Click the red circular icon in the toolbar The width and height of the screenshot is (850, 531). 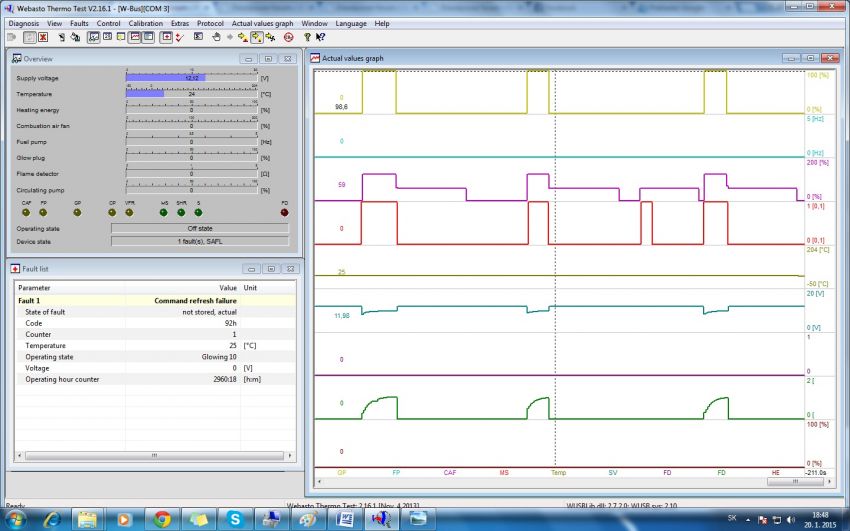288,37
